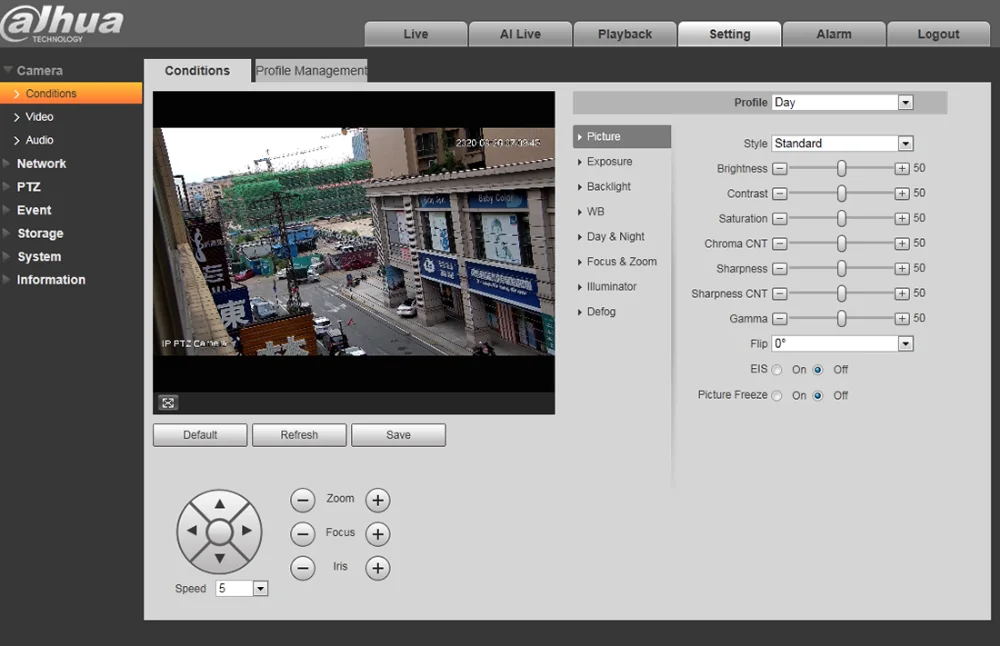Viewport: 1000px width, 646px height.
Task: Select EIS Off radio button
Action: coord(818,370)
